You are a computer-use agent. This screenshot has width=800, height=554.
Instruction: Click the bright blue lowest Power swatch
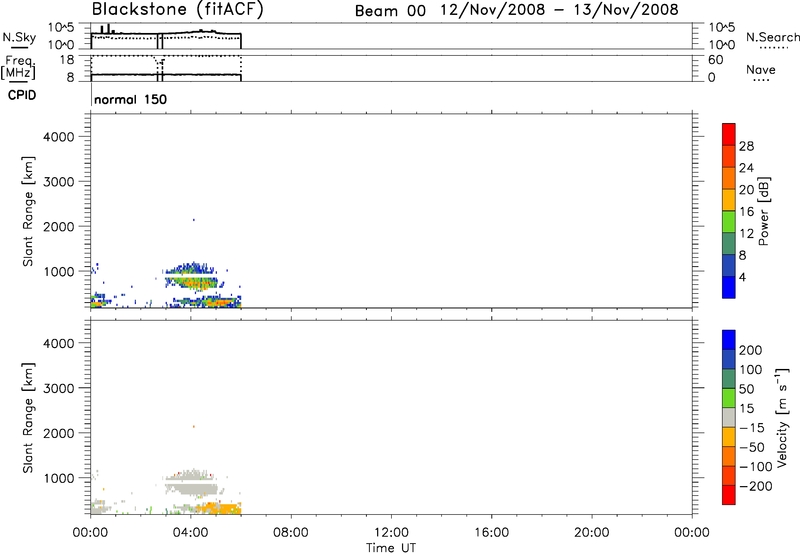click(729, 287)
